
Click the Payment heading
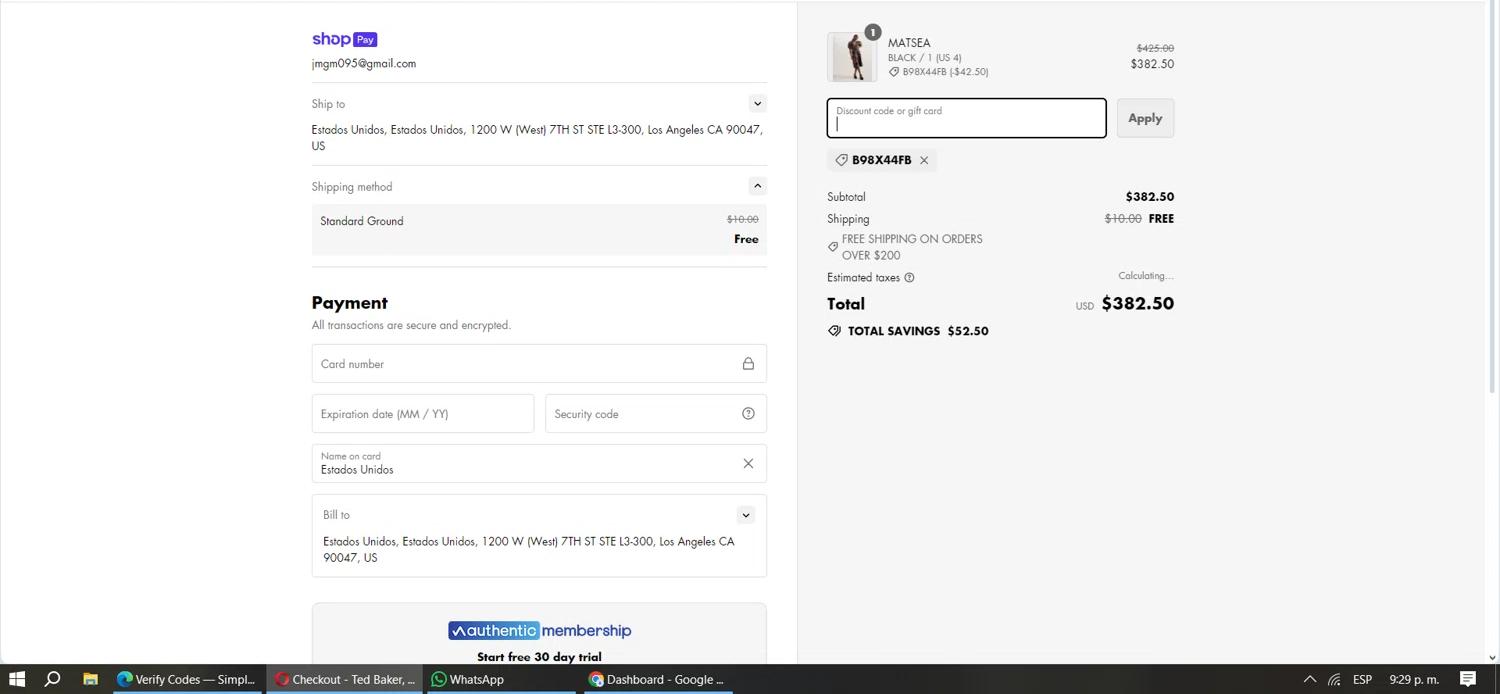coord(349,303)
